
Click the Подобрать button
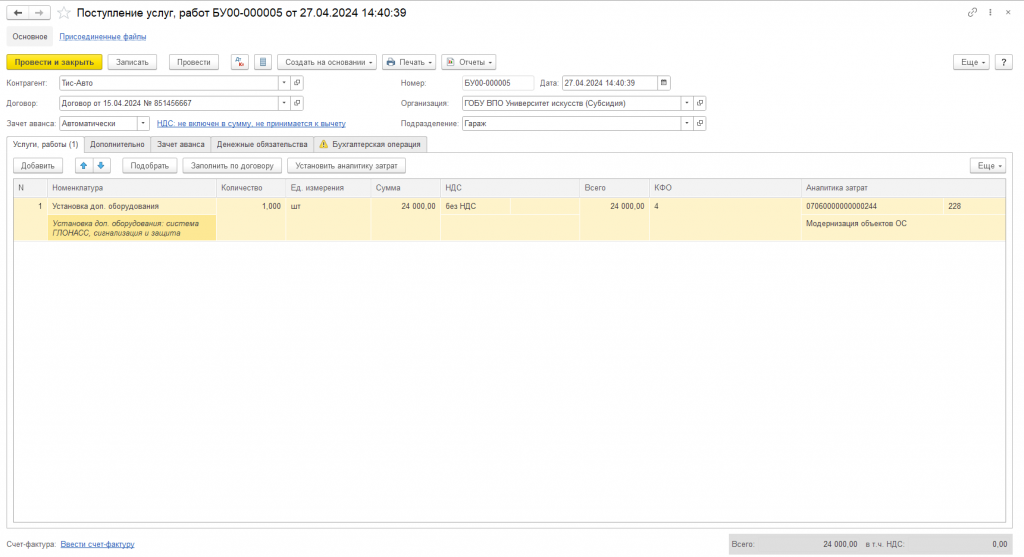pos(150,166)
